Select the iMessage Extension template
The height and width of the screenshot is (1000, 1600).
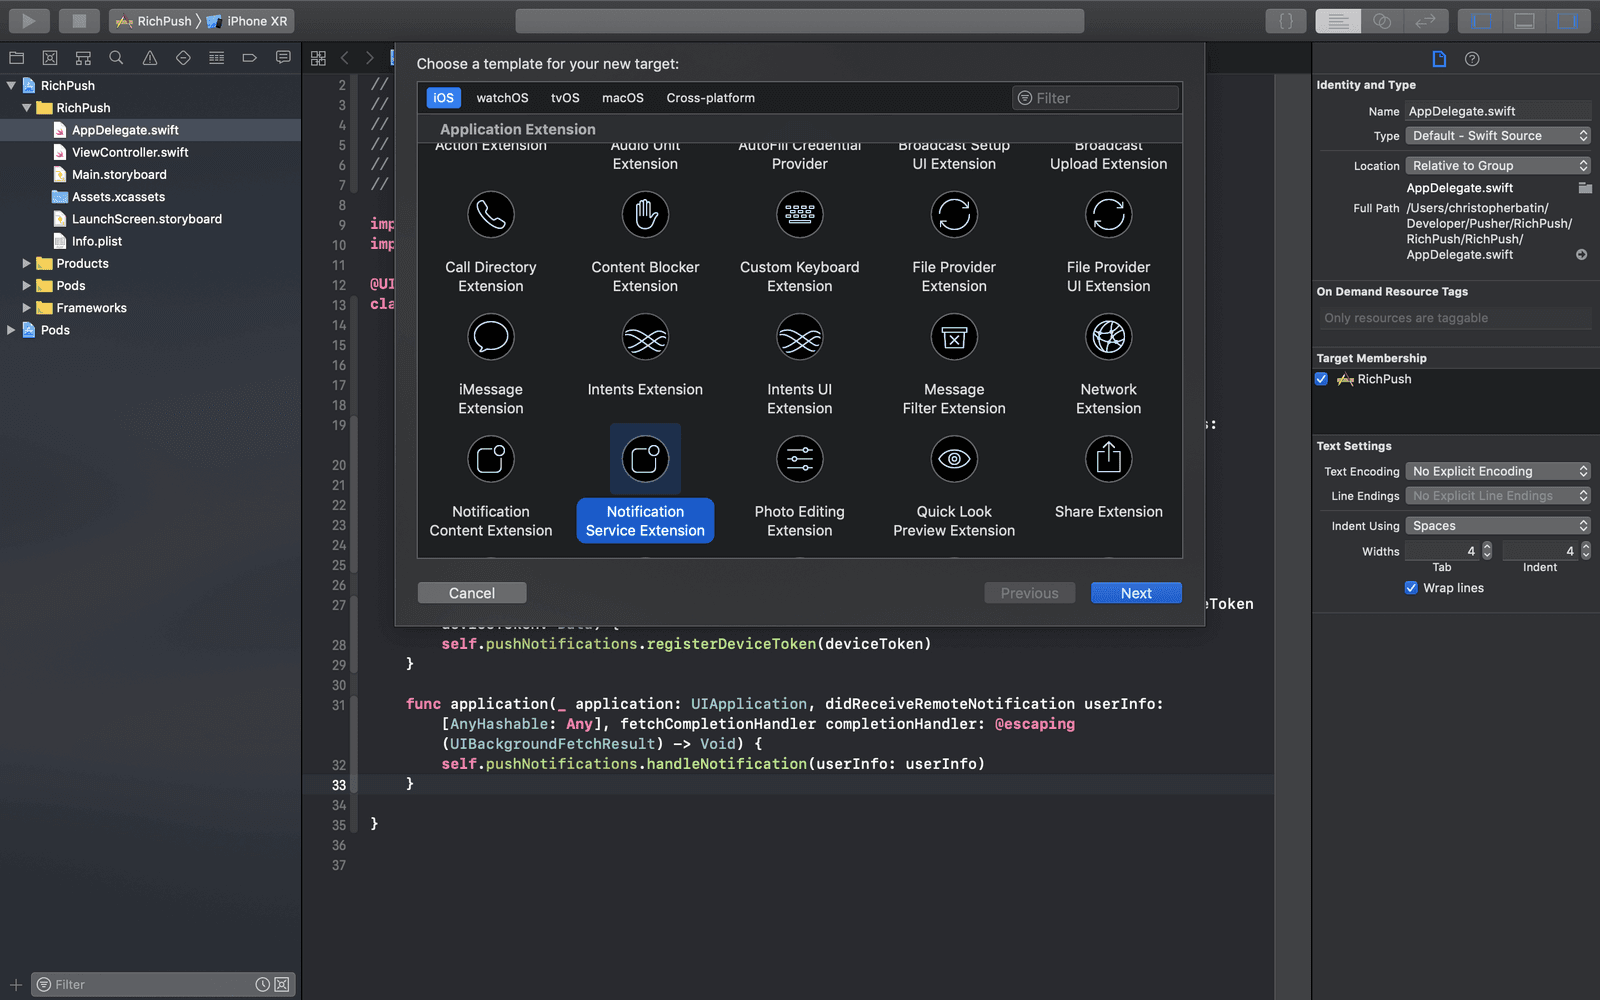coord(490,362)
